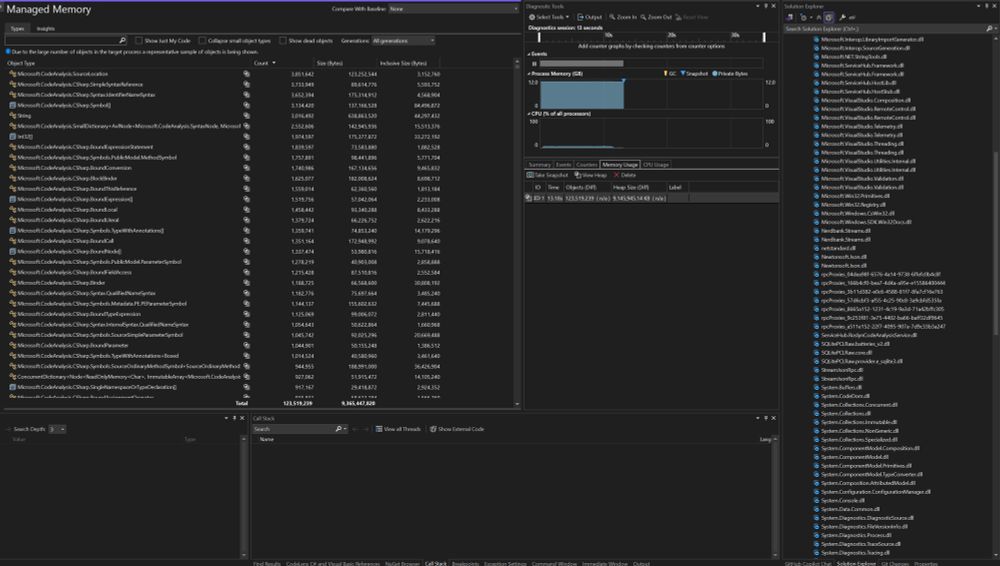Collapse the Process Memory (GB) section
The width and height of the screenshot is (1000, 566).
point(529,73)
